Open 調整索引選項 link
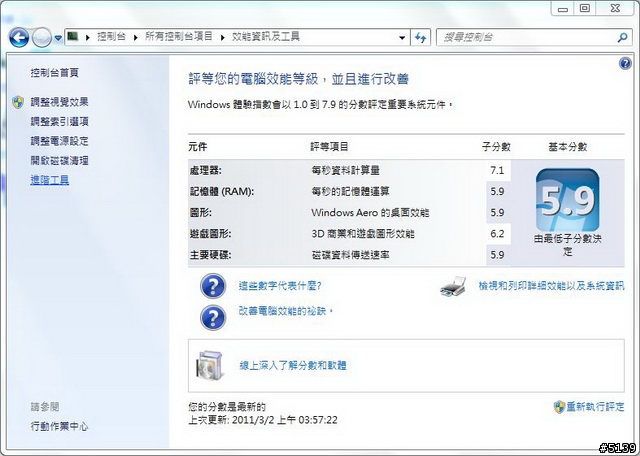The height and width of the screenshot is (456, 640). tap(59, 122)
